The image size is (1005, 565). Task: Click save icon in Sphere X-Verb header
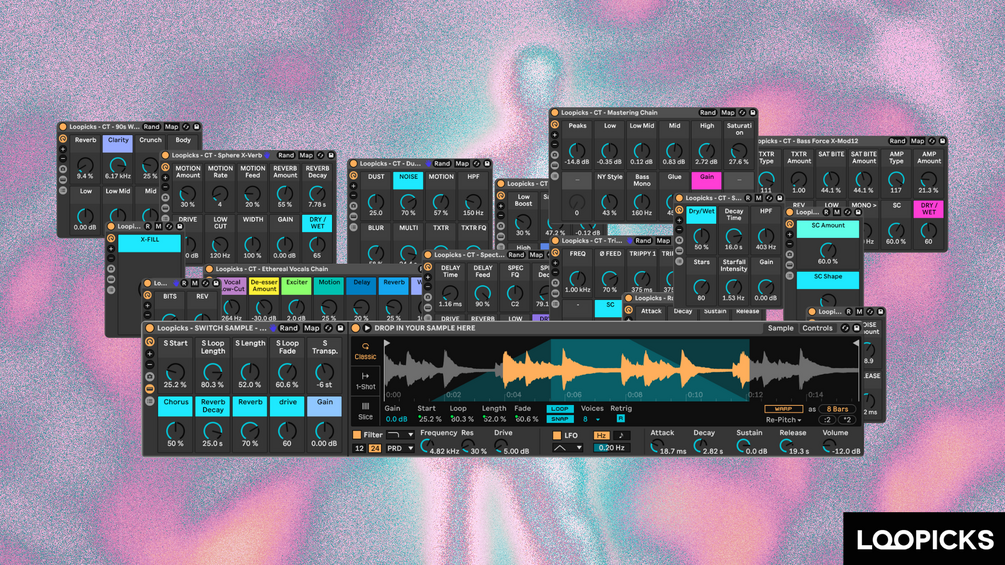point(331,155)
